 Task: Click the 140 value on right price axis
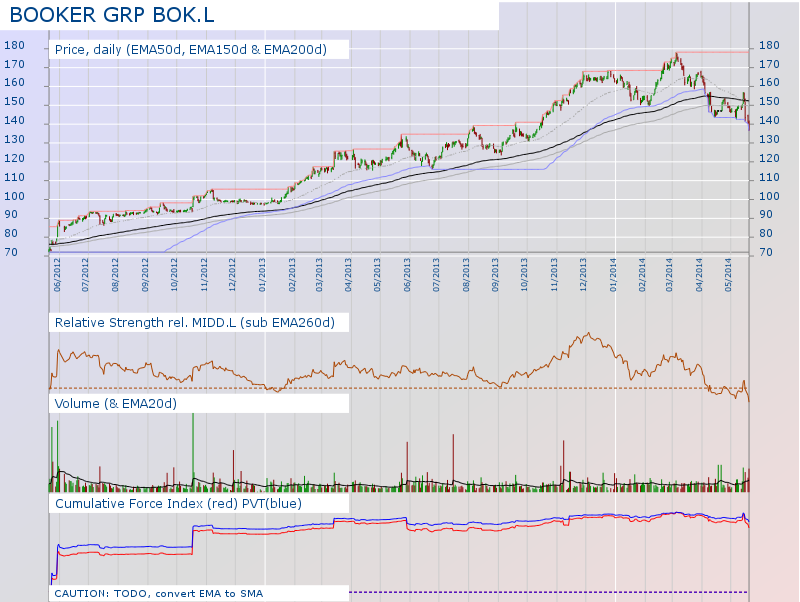click(769, 120)
